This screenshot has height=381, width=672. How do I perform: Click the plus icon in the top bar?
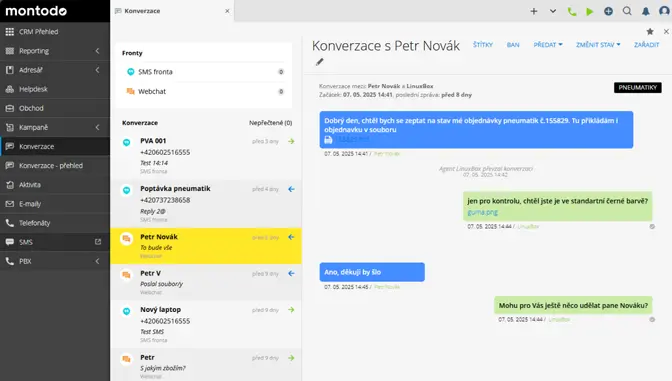tap(534, 12)
